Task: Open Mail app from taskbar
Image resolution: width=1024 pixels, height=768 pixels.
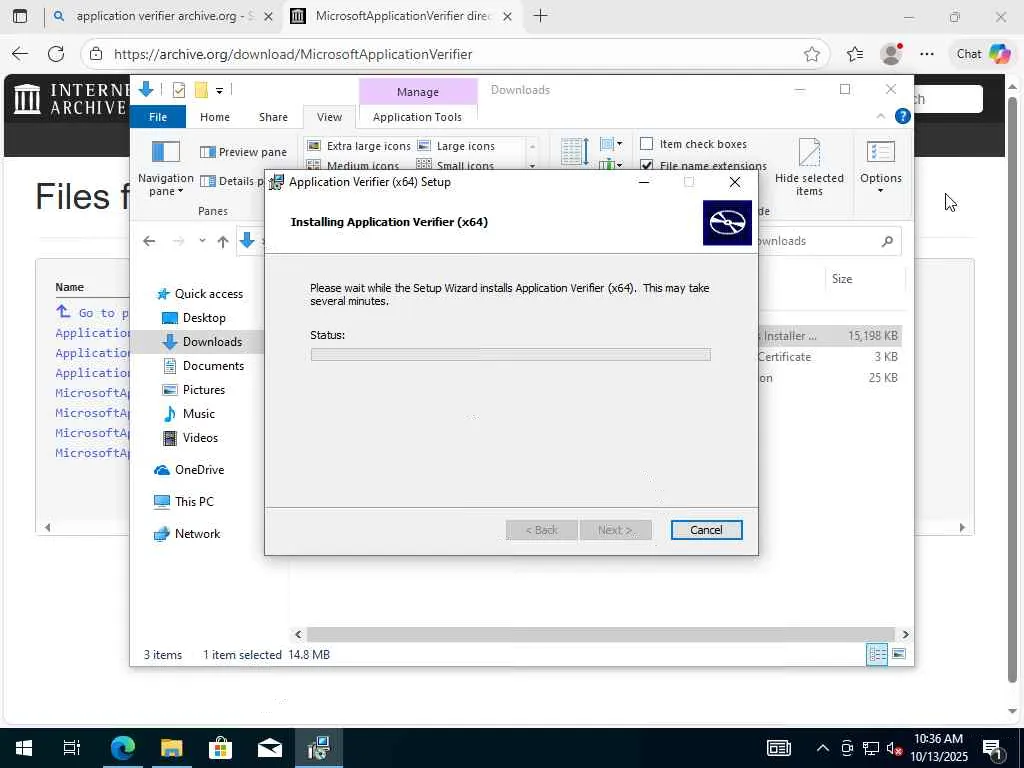Action: 269,748
